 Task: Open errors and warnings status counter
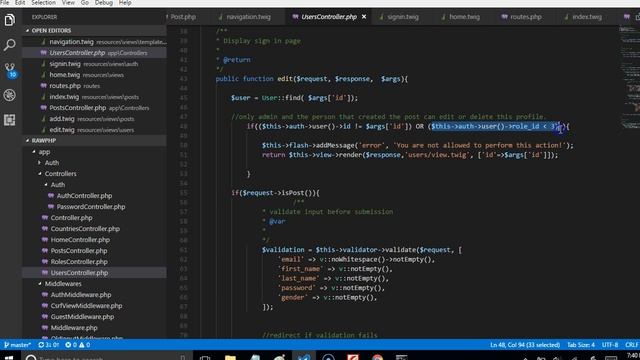pyautogui.click(x=78, y=345)
